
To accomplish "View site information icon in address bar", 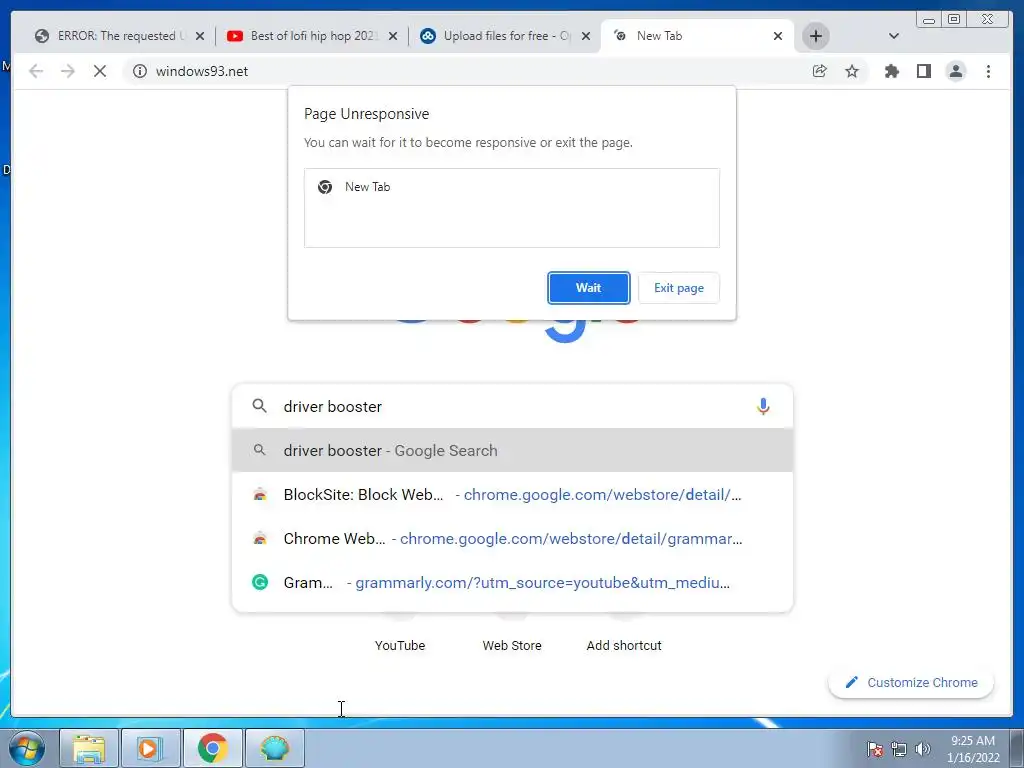I will click(x=140, y=71).
